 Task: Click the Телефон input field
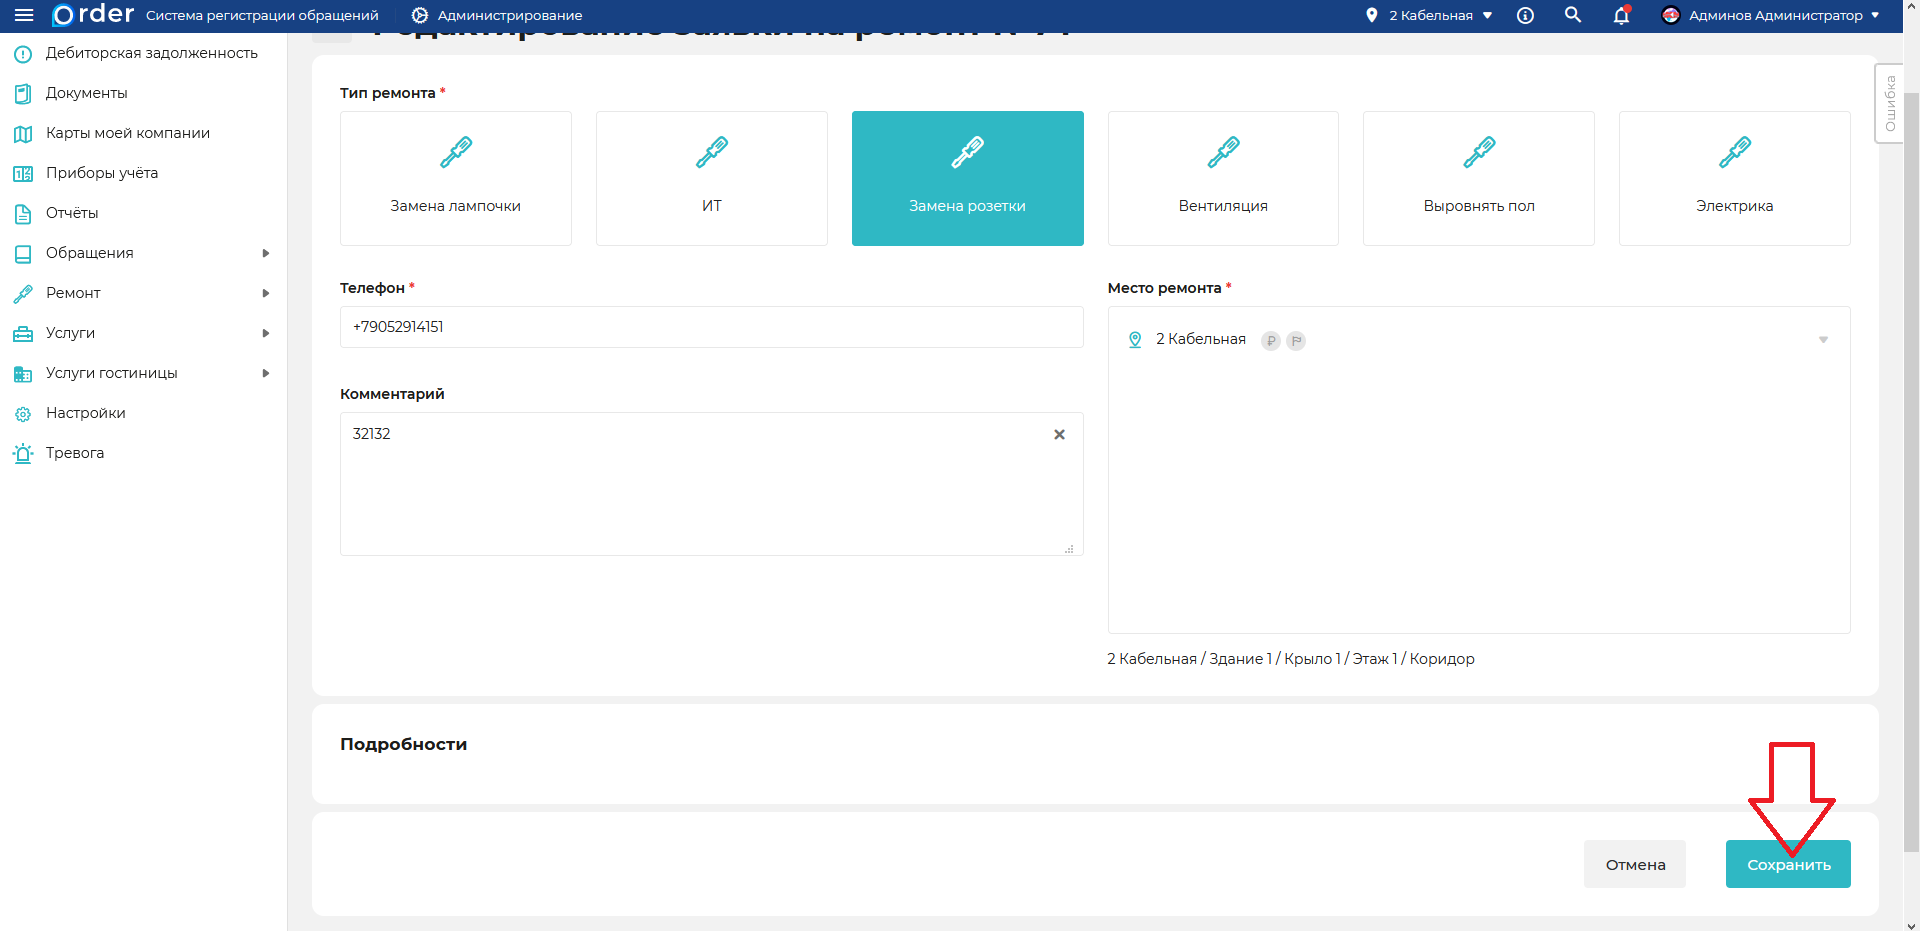pyautogui.click(x=711, y=327)
